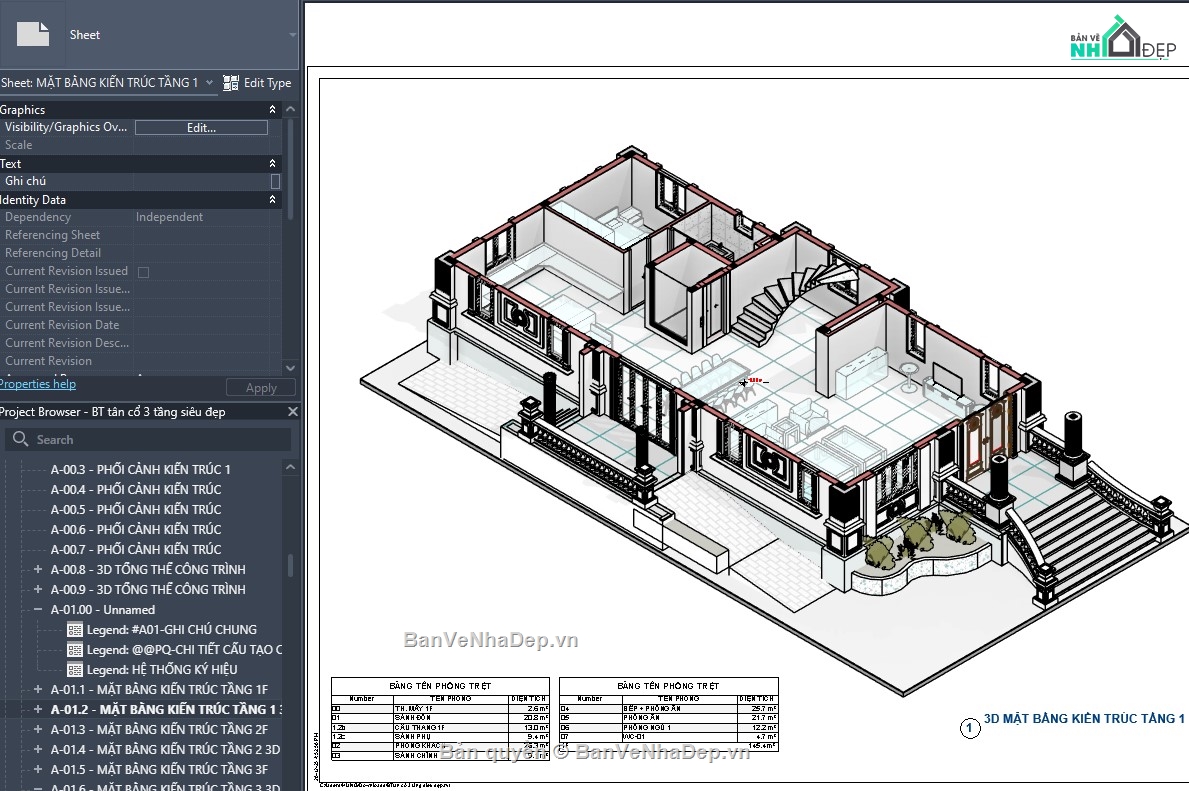Click the Legend @@PQ-CHI TIẾT CẤU TẠO icon
The image size is (1189, 791).
tap(74, 650)
